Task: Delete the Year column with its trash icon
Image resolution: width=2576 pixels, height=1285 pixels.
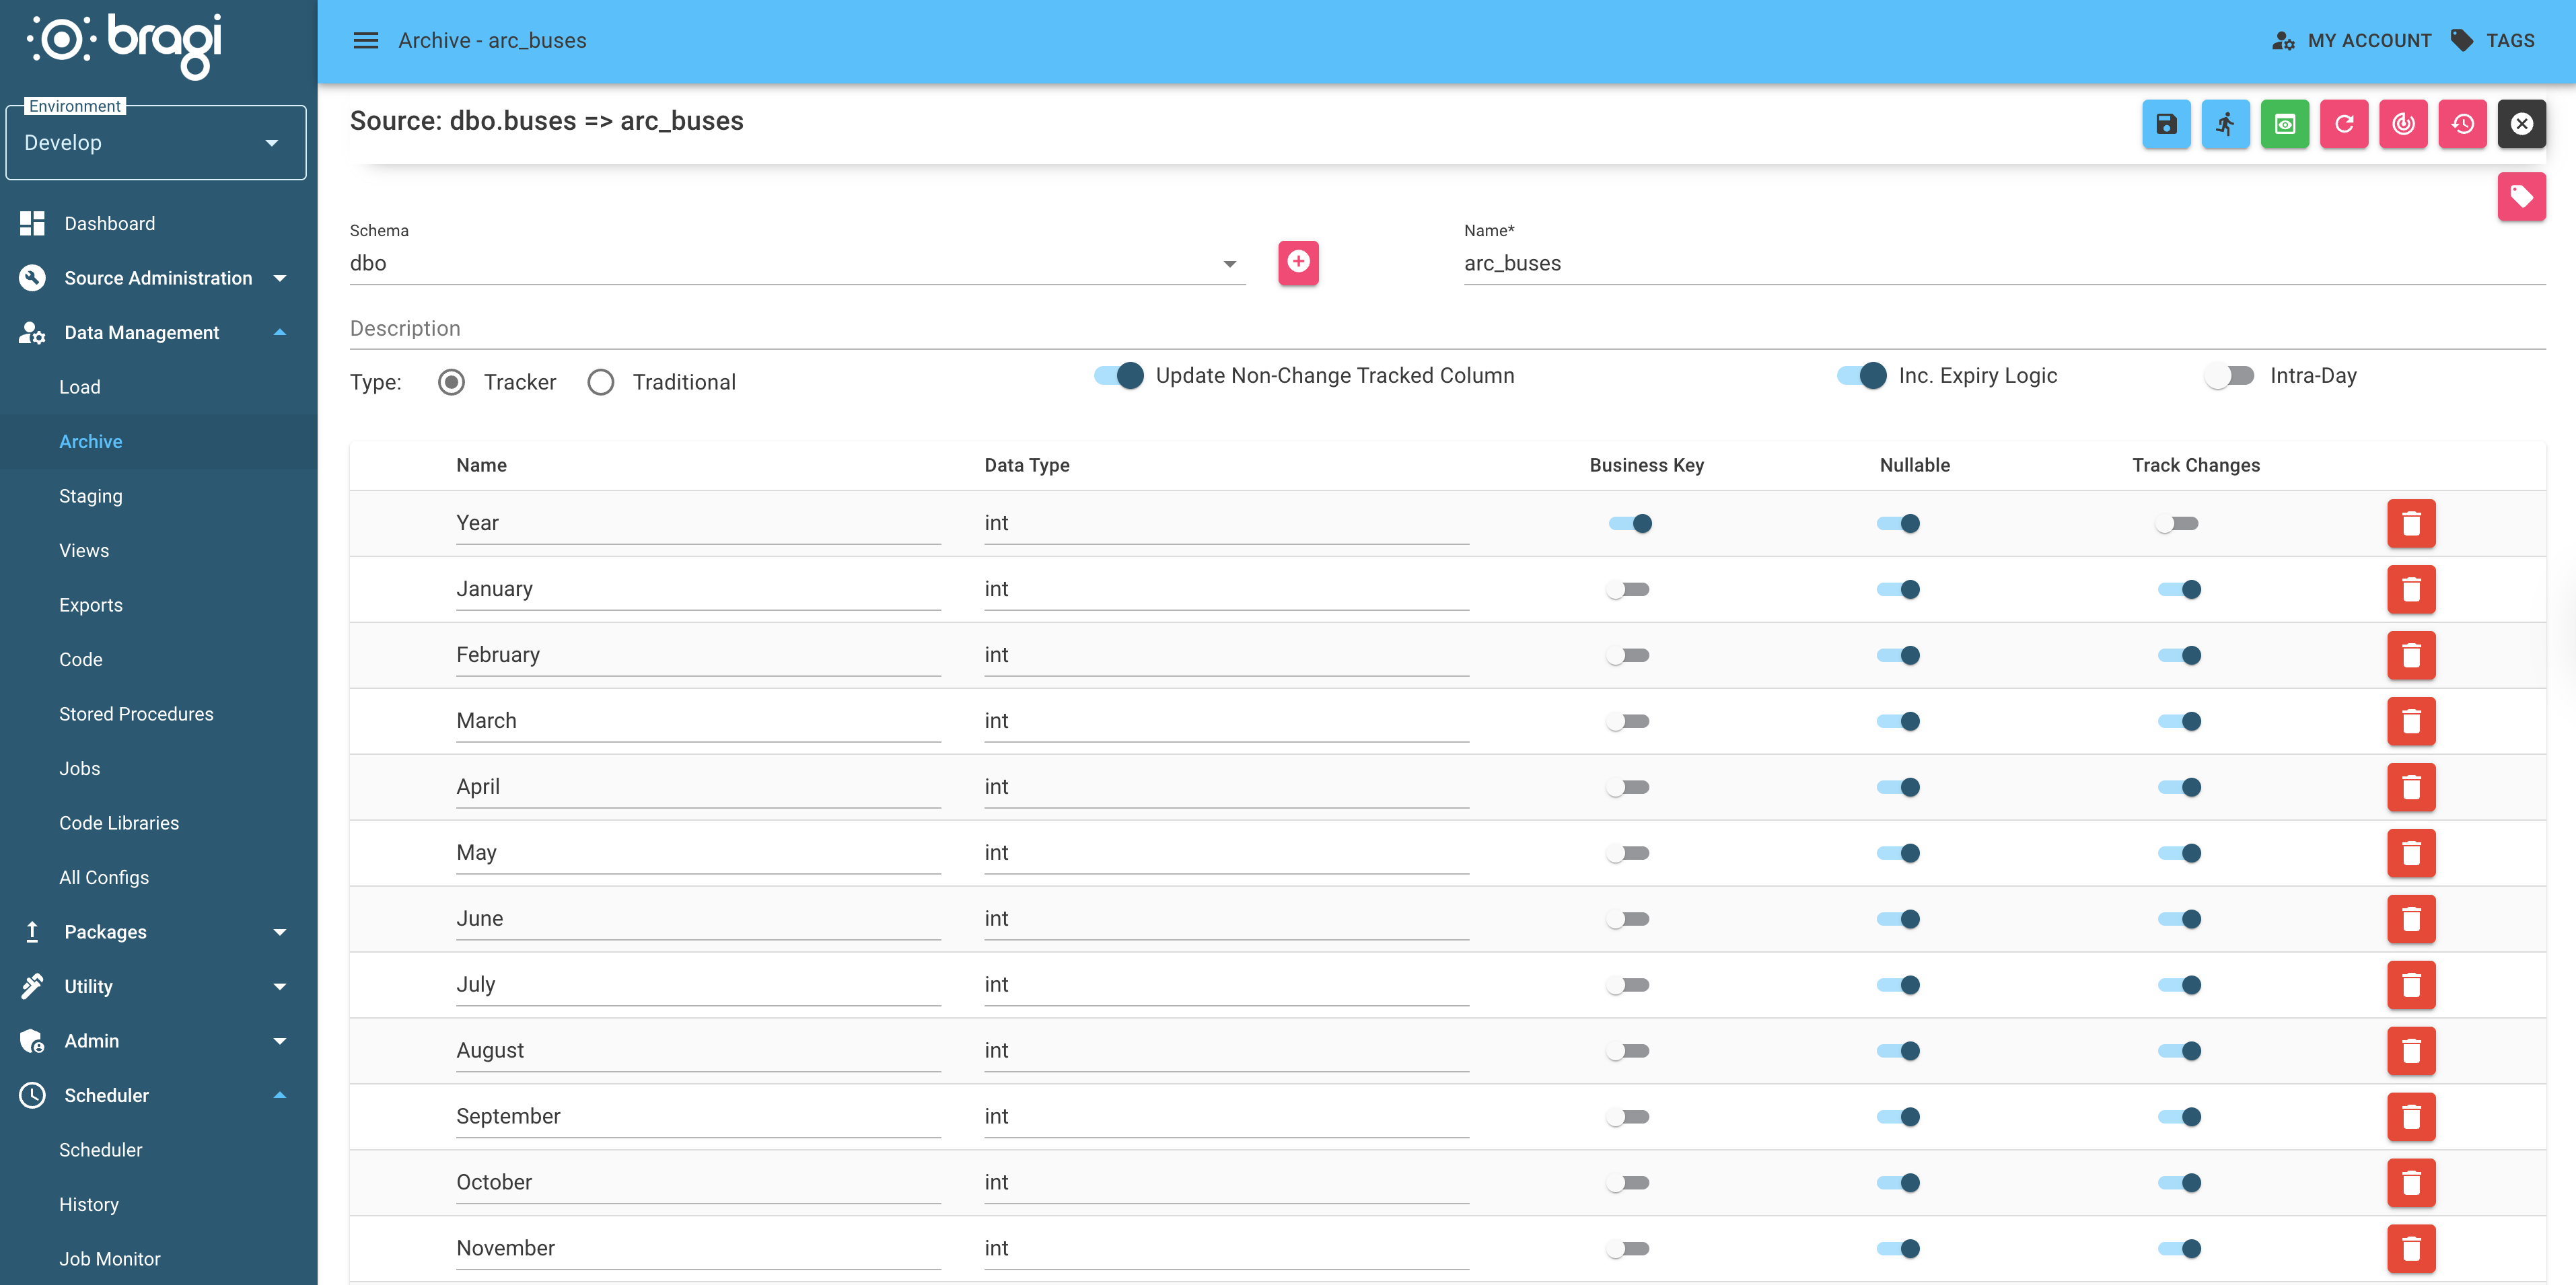Action: tap(2411, 523)
